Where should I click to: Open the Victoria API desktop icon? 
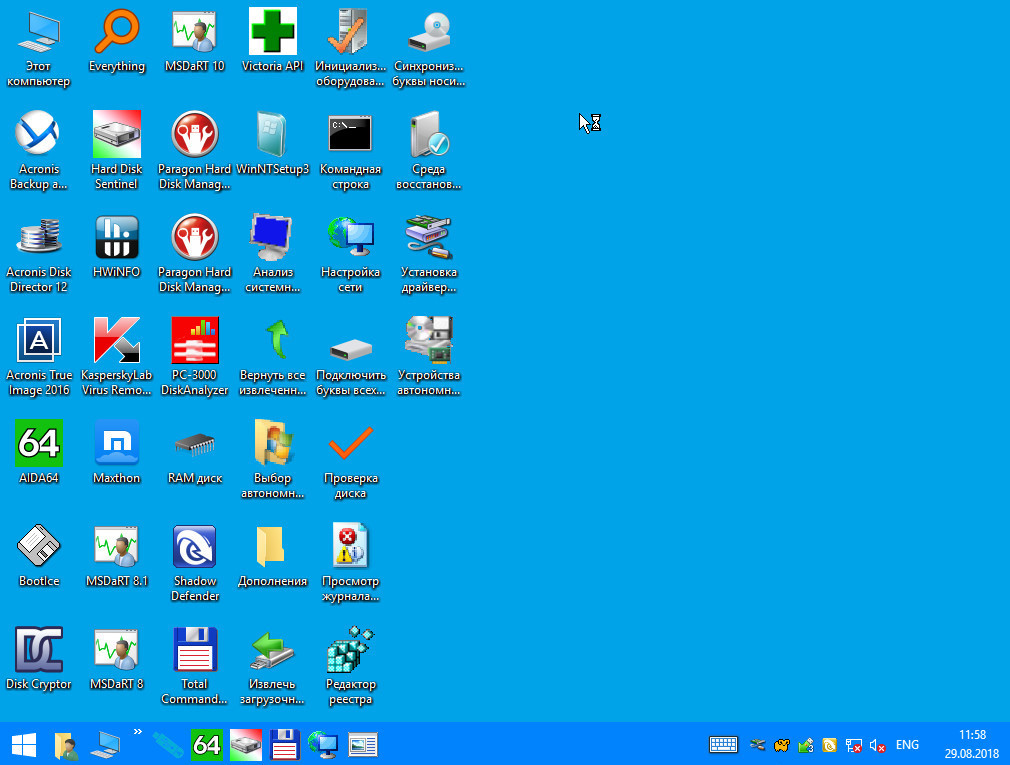tap(272, 33)
